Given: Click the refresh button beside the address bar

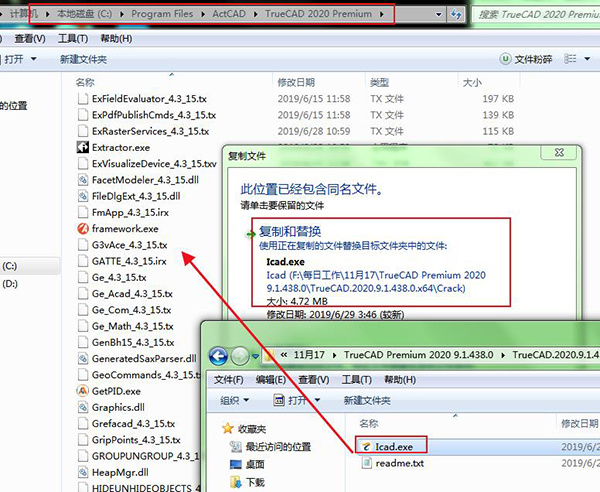Looking at the screenshot, I should click(x=456, y=15).
